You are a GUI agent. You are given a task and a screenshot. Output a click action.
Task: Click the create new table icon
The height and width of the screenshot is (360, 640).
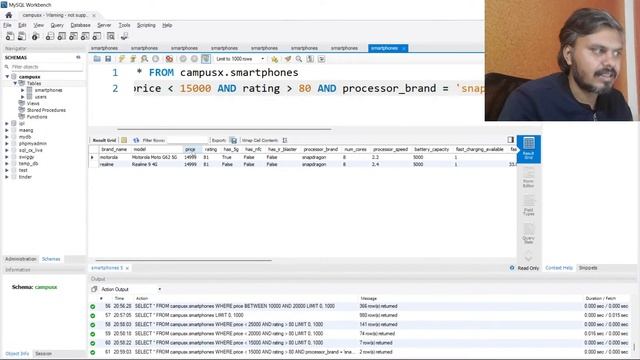coord(62,36)
